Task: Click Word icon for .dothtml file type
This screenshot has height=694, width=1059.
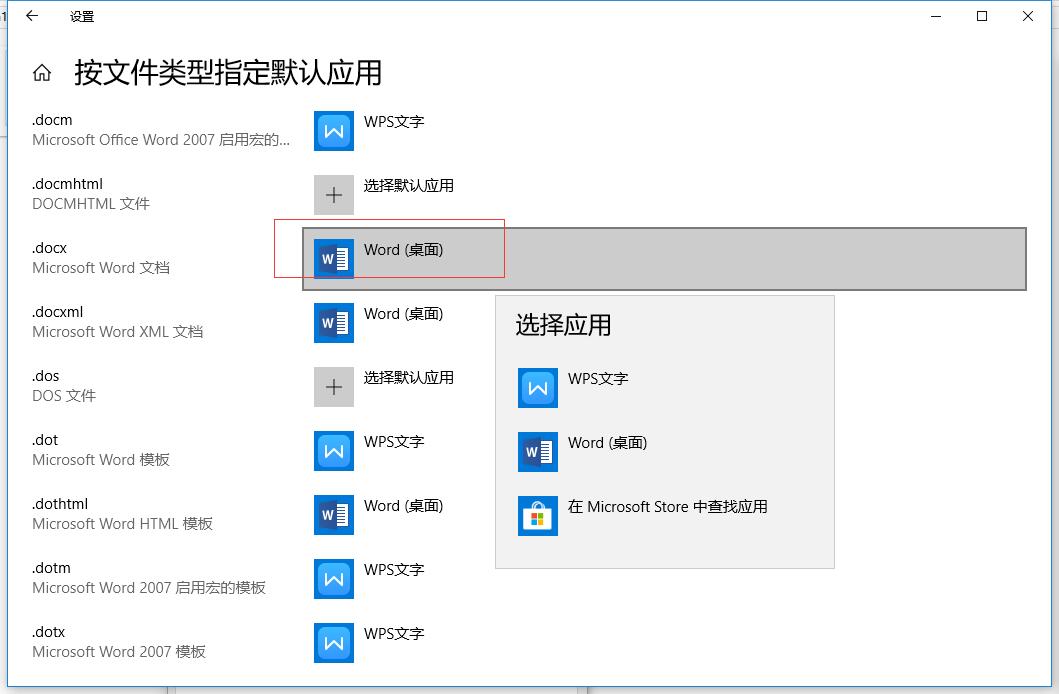Action: (334, 515)
